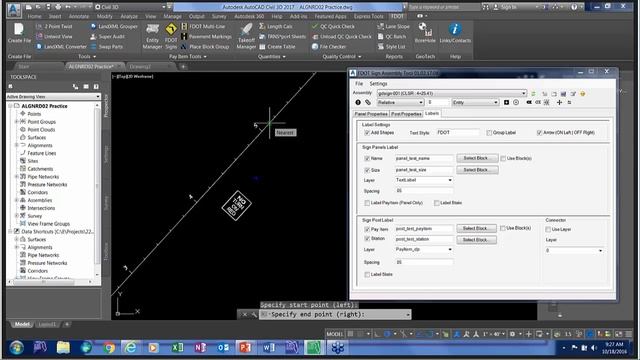Open the Connector Layer dropdown
This screenshot has width=640, height=360.
click(x=574, y=250)
